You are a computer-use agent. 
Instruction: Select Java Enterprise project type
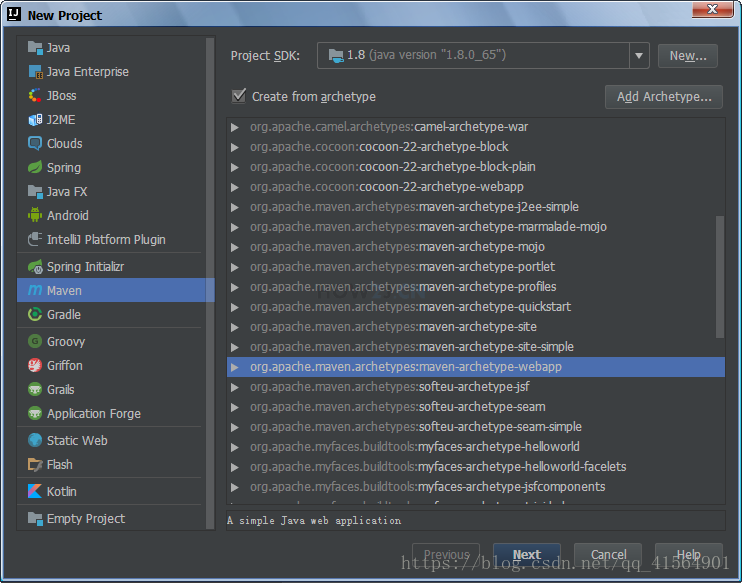coord(112,71)
